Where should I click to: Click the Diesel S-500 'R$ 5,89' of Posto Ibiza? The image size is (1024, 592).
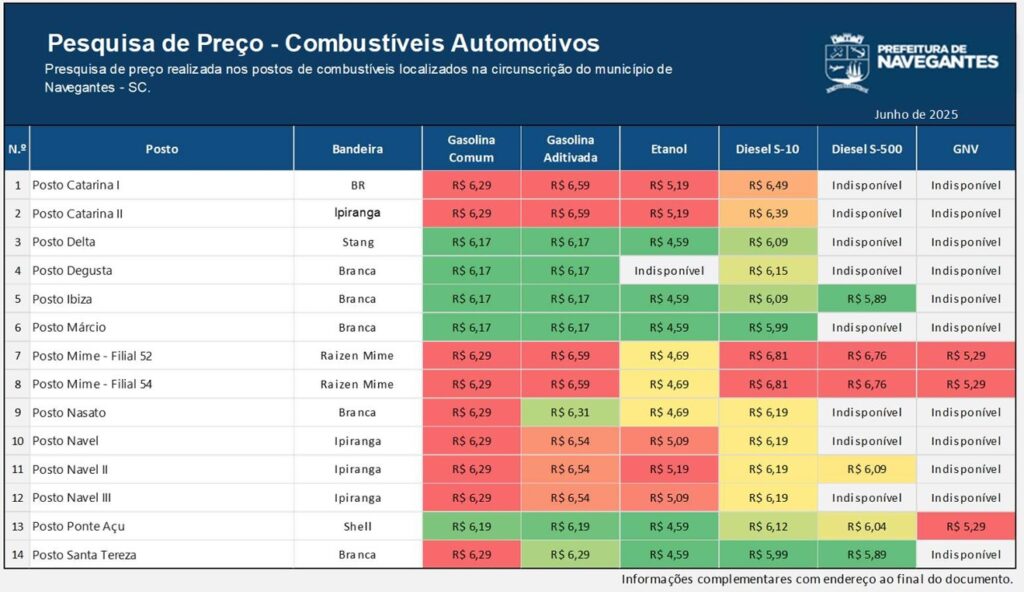coord(867,299)
